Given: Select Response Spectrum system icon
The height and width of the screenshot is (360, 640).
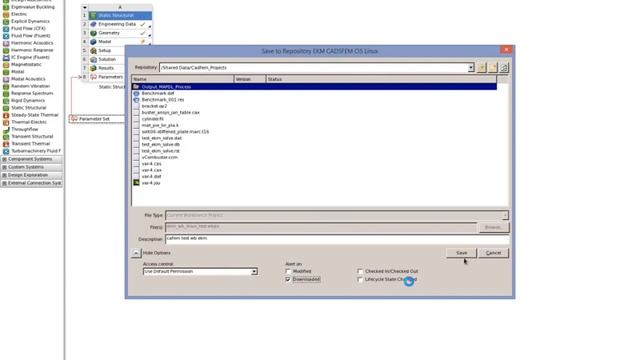Looking at the screenshot, I should (6, 93).
